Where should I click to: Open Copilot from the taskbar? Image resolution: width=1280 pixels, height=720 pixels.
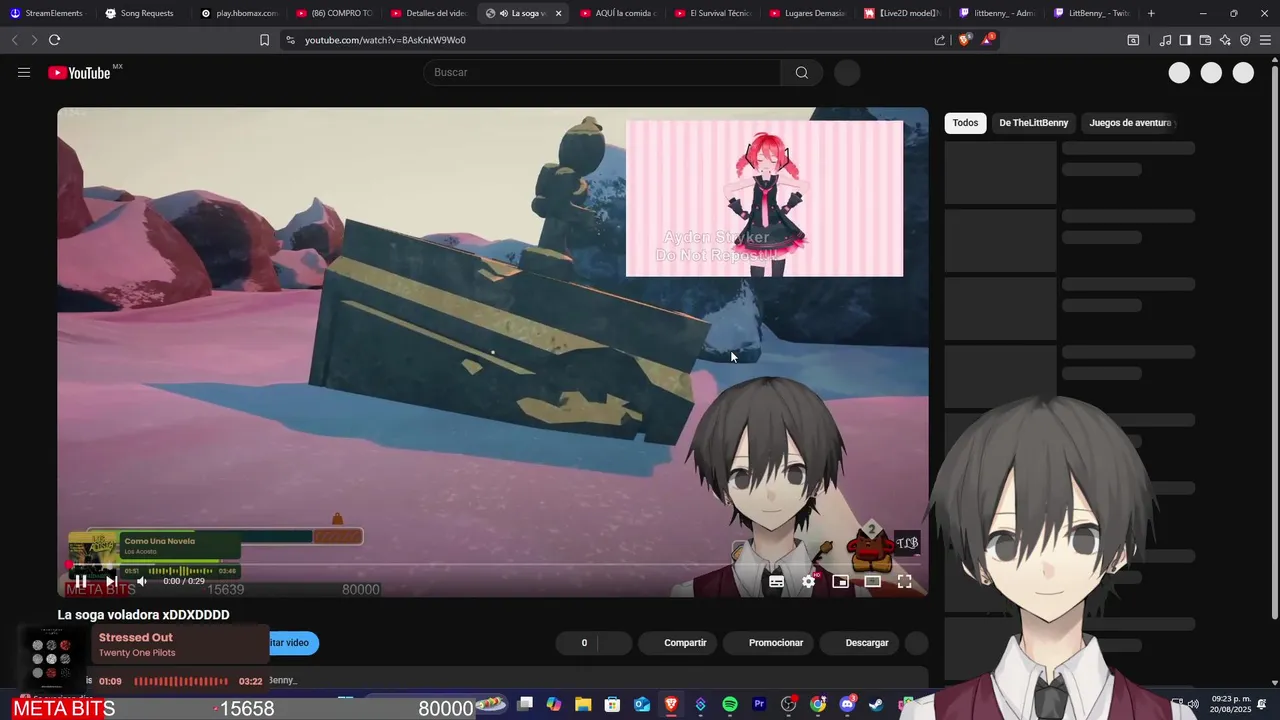tap(554, 705)
